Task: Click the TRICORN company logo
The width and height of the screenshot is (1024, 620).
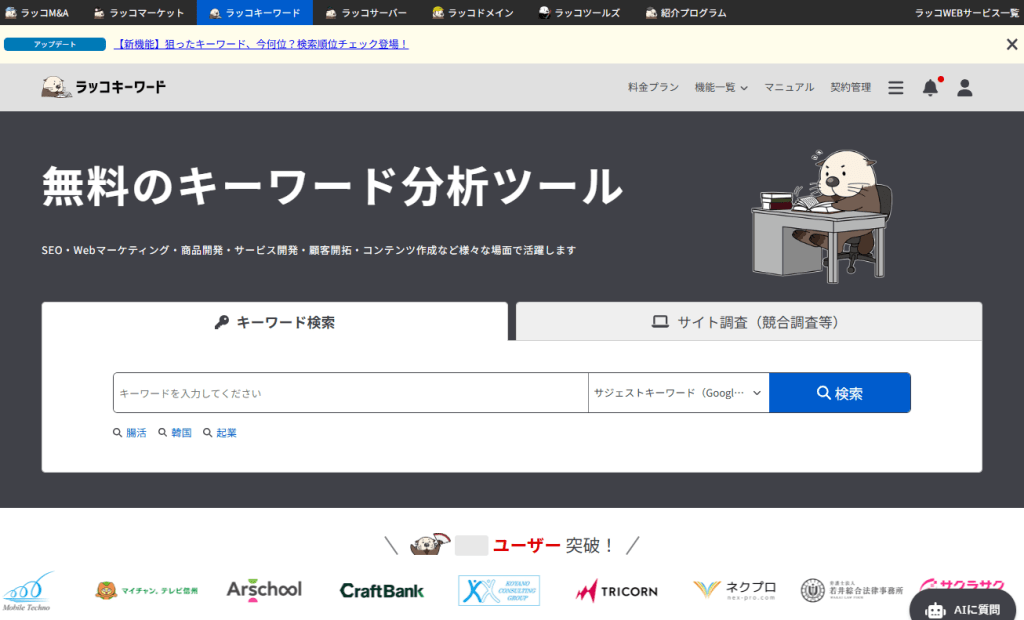Action: click(616, 590)
